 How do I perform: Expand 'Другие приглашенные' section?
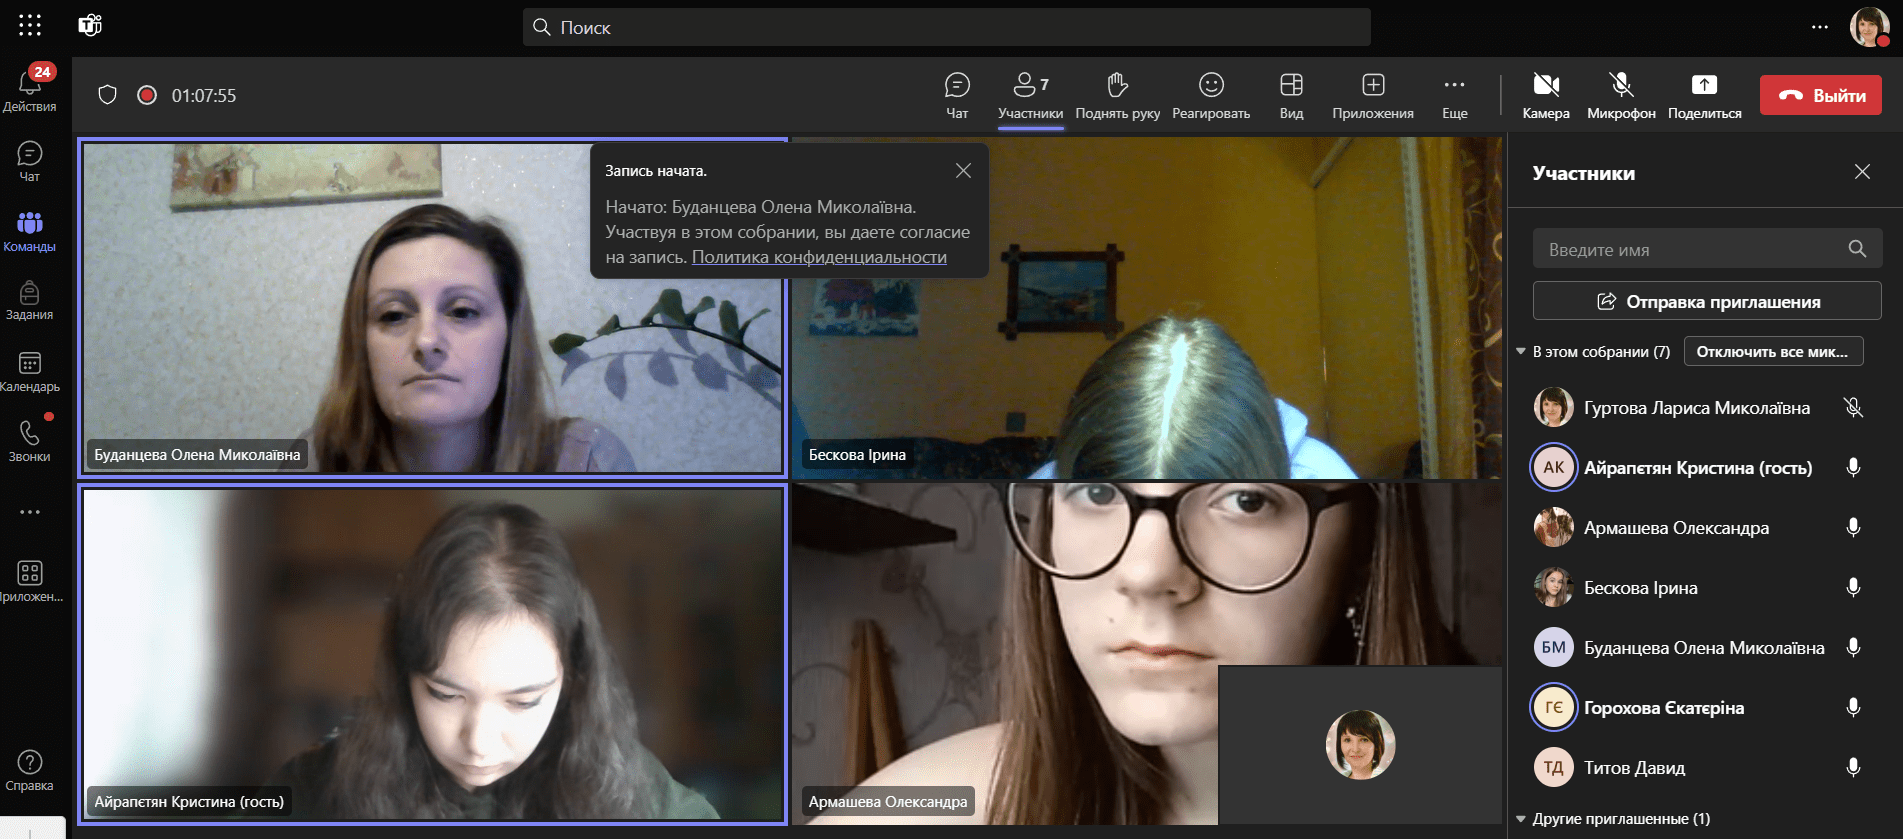click(1521, 819)
